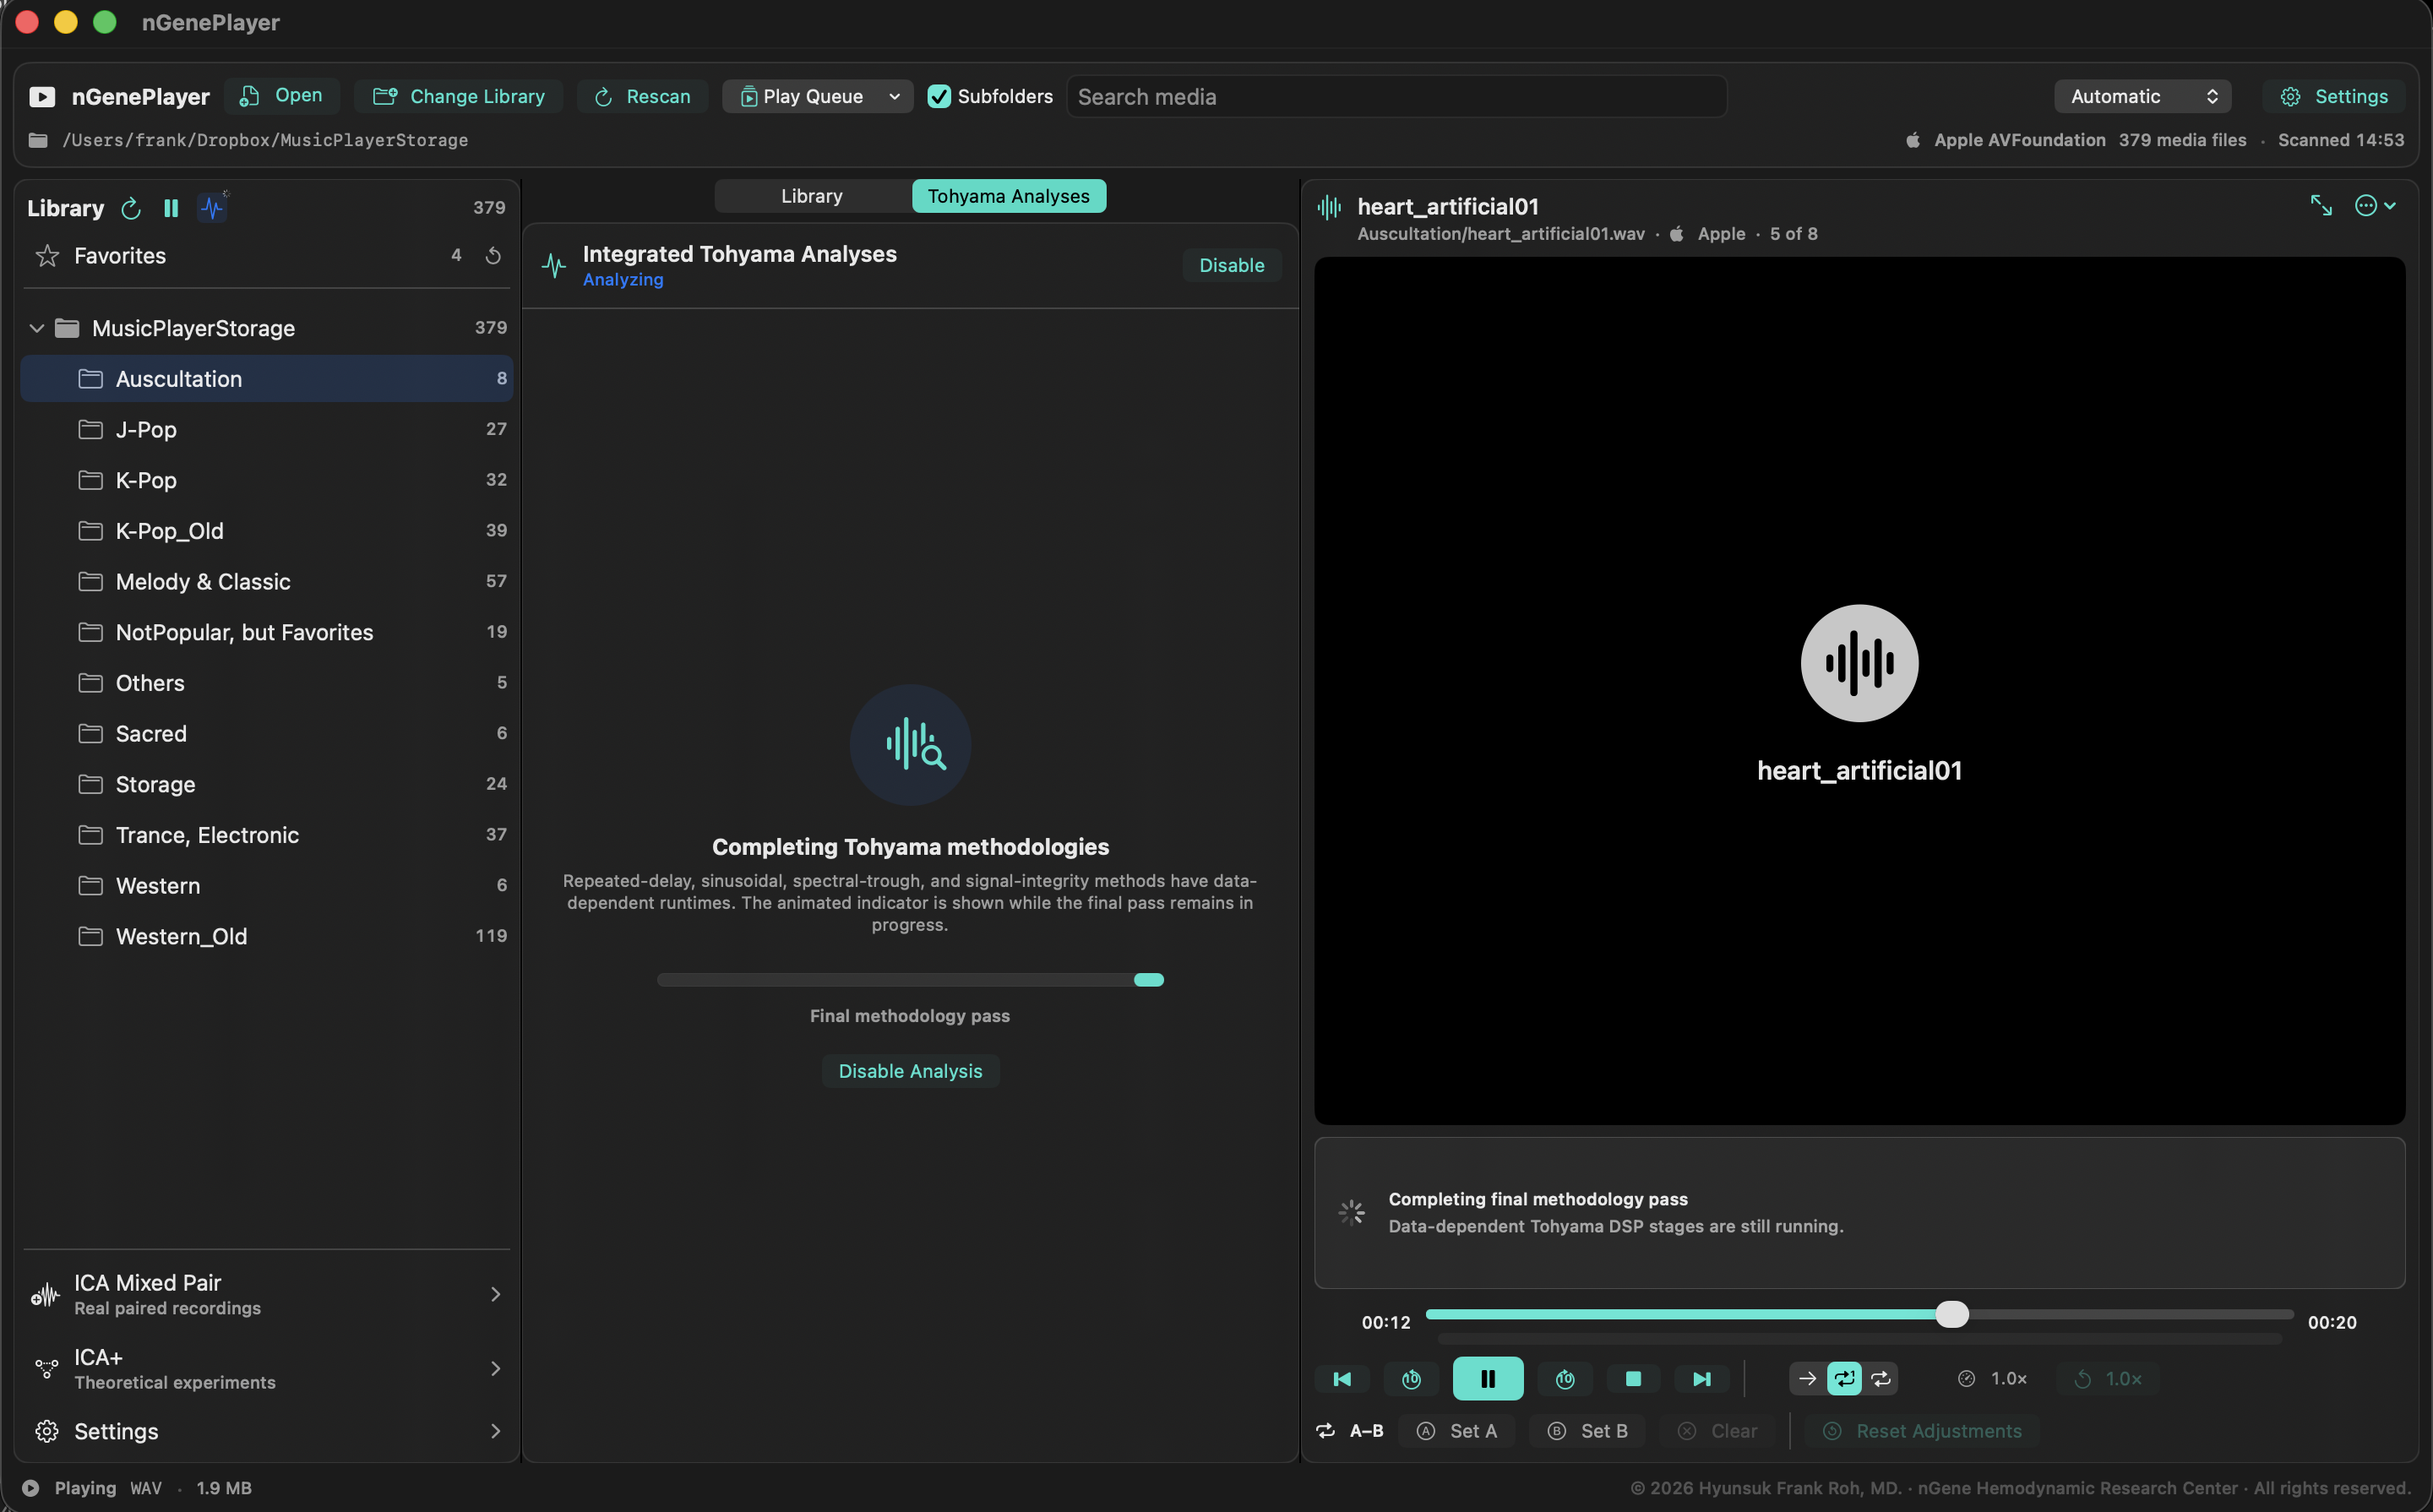Viewport: 2433px width, 1512px height.
Task: Toggle the highlighted repeat-one mode
Action: pyautogui.click(x=1844, y=1379)
